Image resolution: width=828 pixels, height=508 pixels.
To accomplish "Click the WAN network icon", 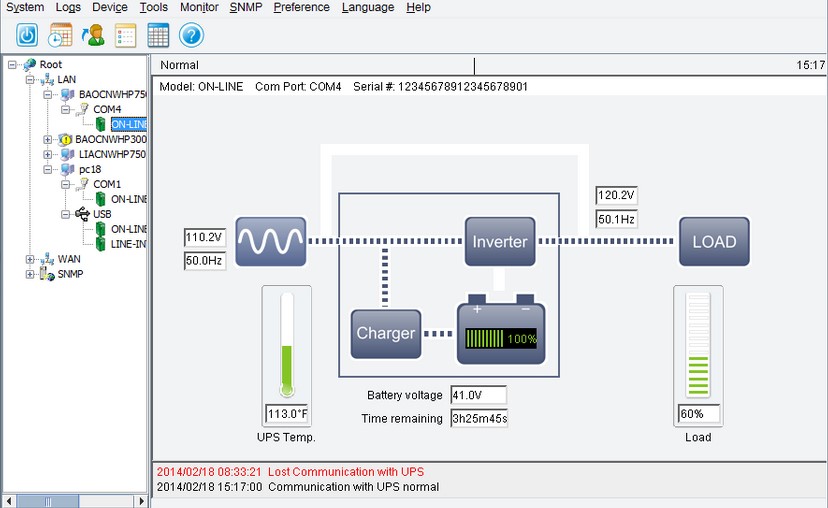I will [x=48, y=259].
